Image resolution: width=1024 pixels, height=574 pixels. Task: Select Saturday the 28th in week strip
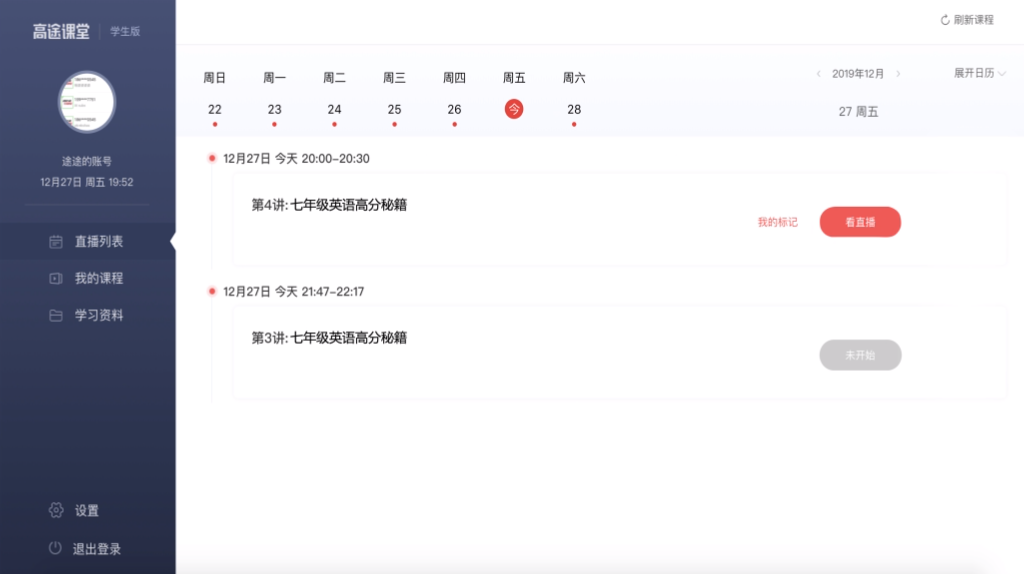point(574,110)
